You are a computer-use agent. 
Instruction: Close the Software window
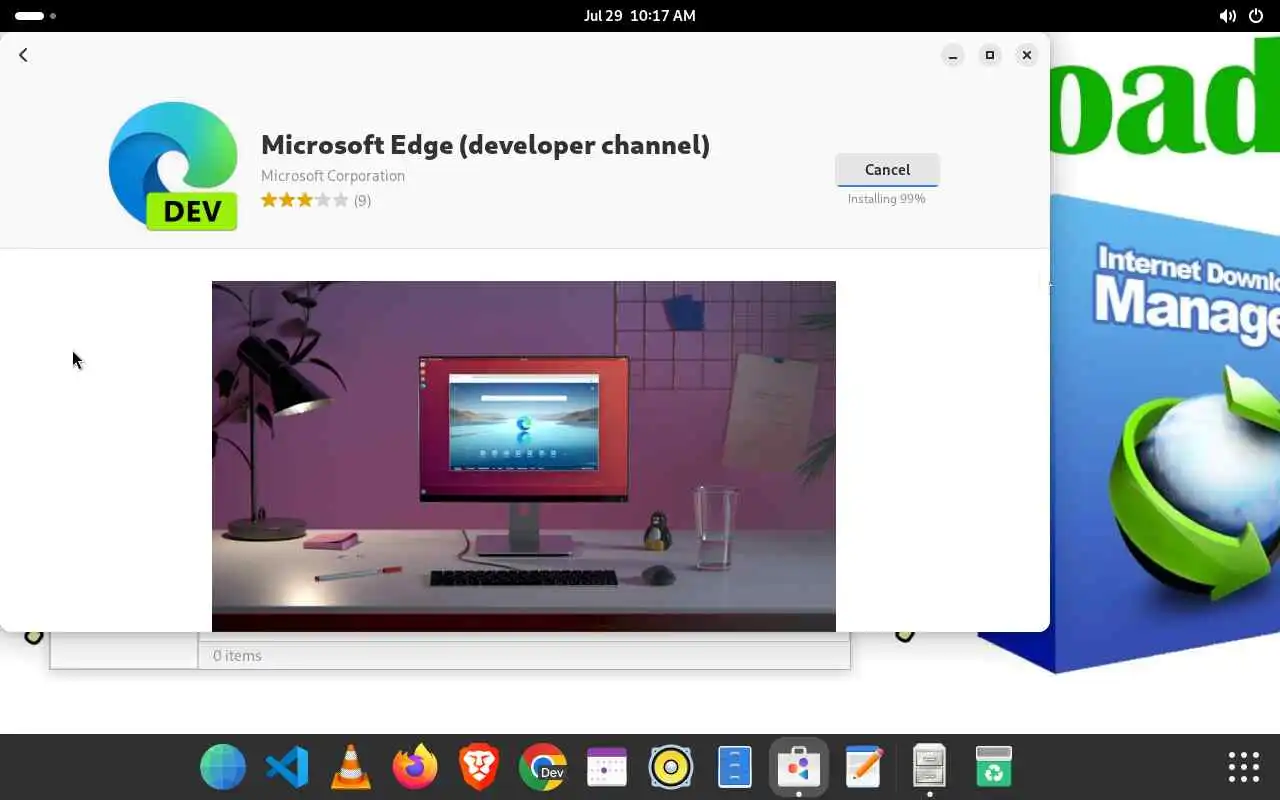[x=1027, y=55]
